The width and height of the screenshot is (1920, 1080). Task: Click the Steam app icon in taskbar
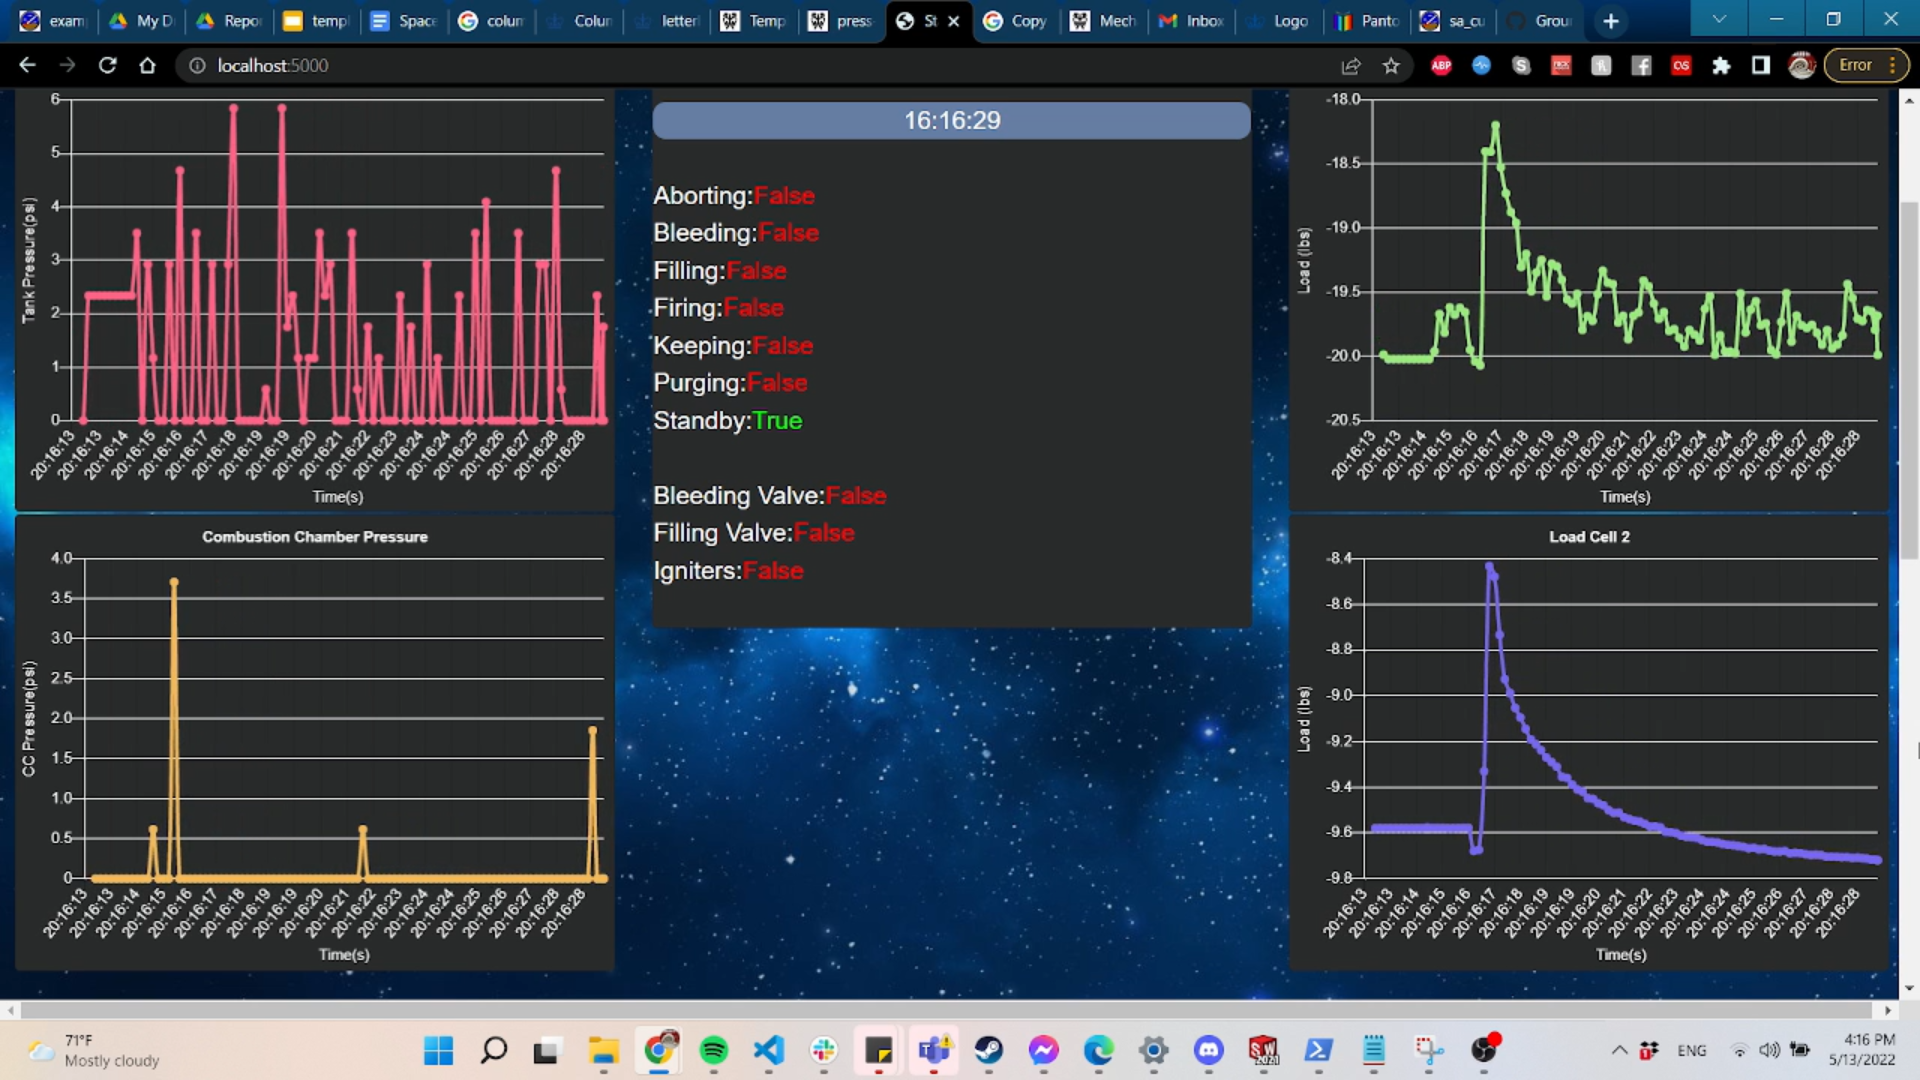pos(988,1050)
